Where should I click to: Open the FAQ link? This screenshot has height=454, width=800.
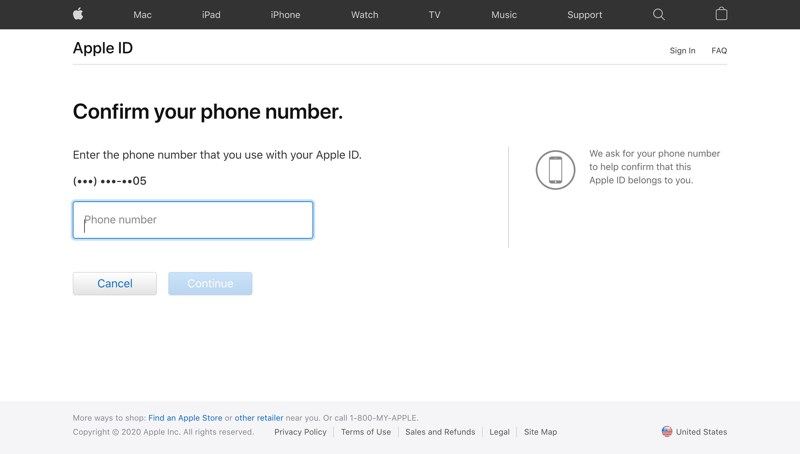click(x=719, y=51)
